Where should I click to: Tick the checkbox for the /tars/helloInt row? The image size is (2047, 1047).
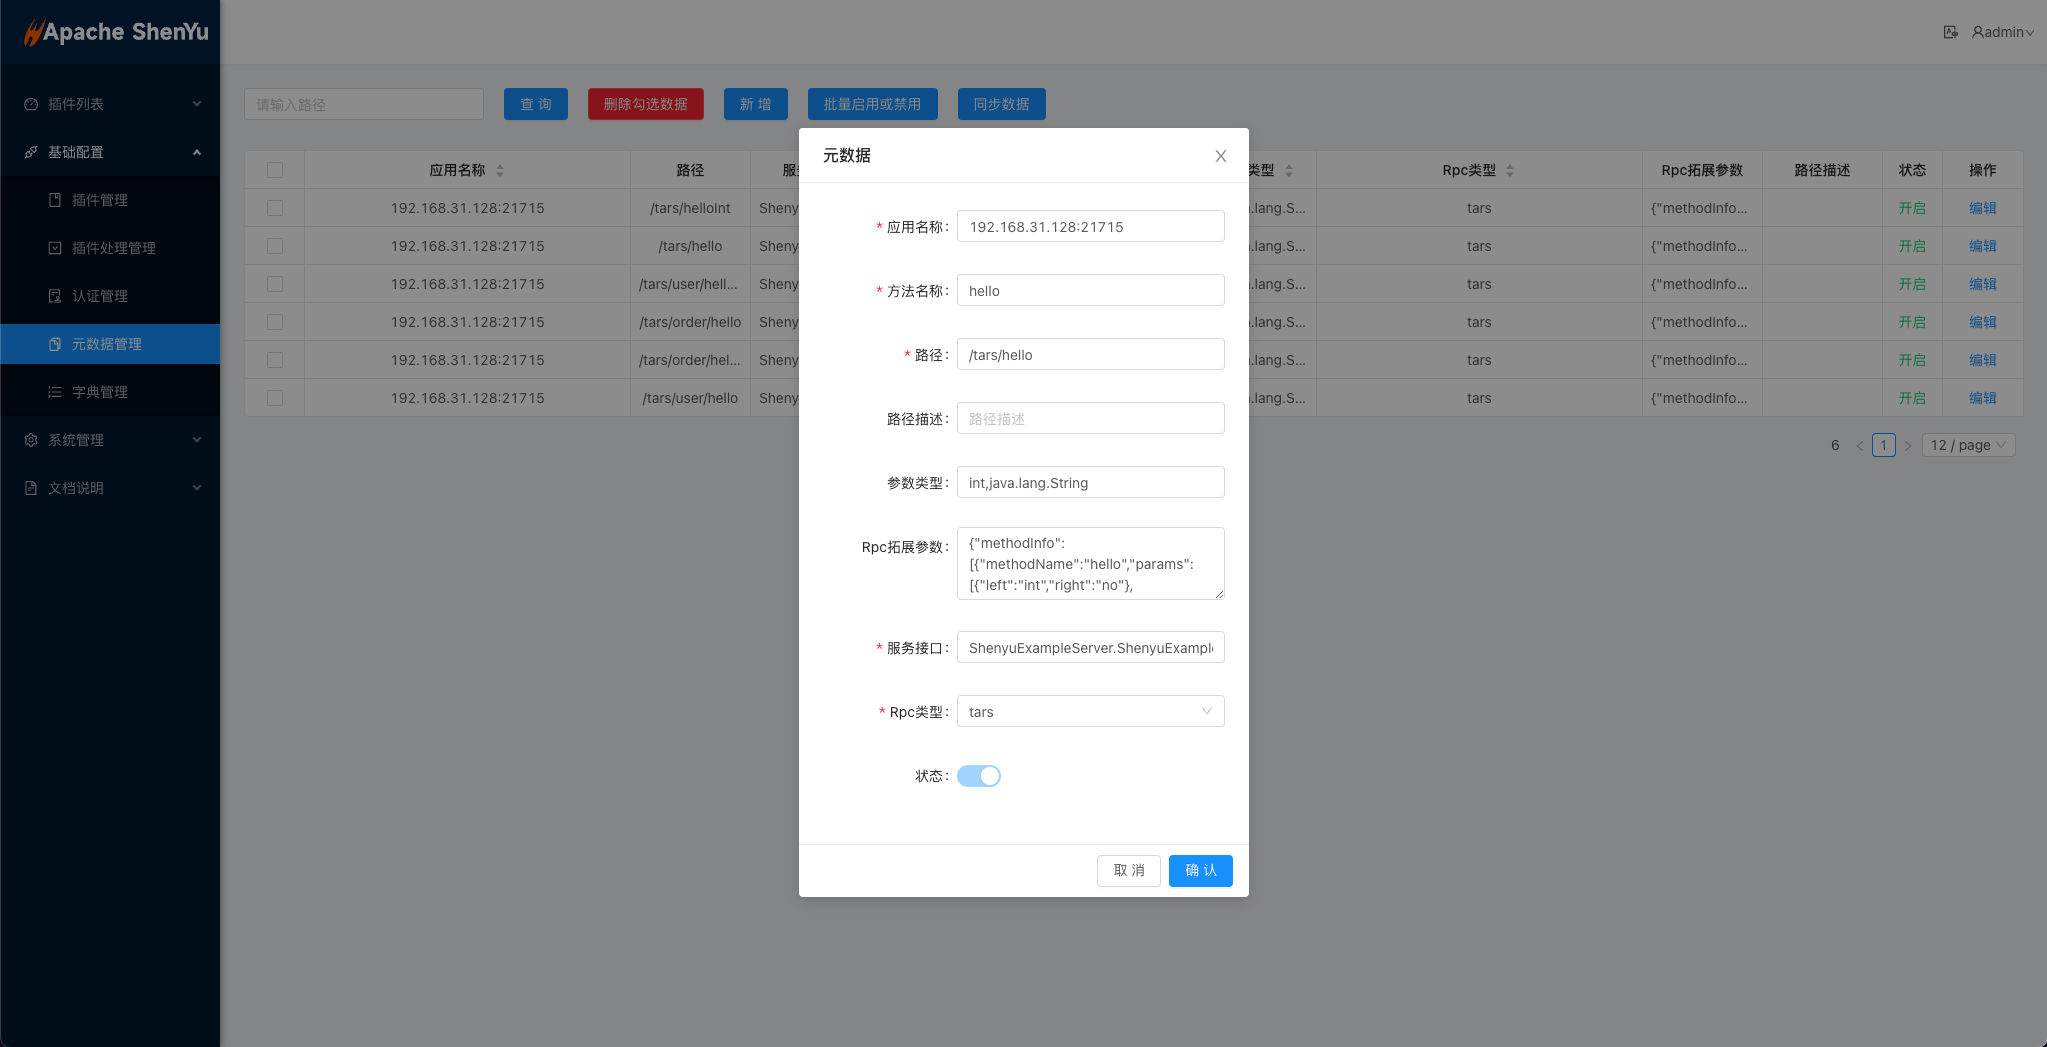275,208
